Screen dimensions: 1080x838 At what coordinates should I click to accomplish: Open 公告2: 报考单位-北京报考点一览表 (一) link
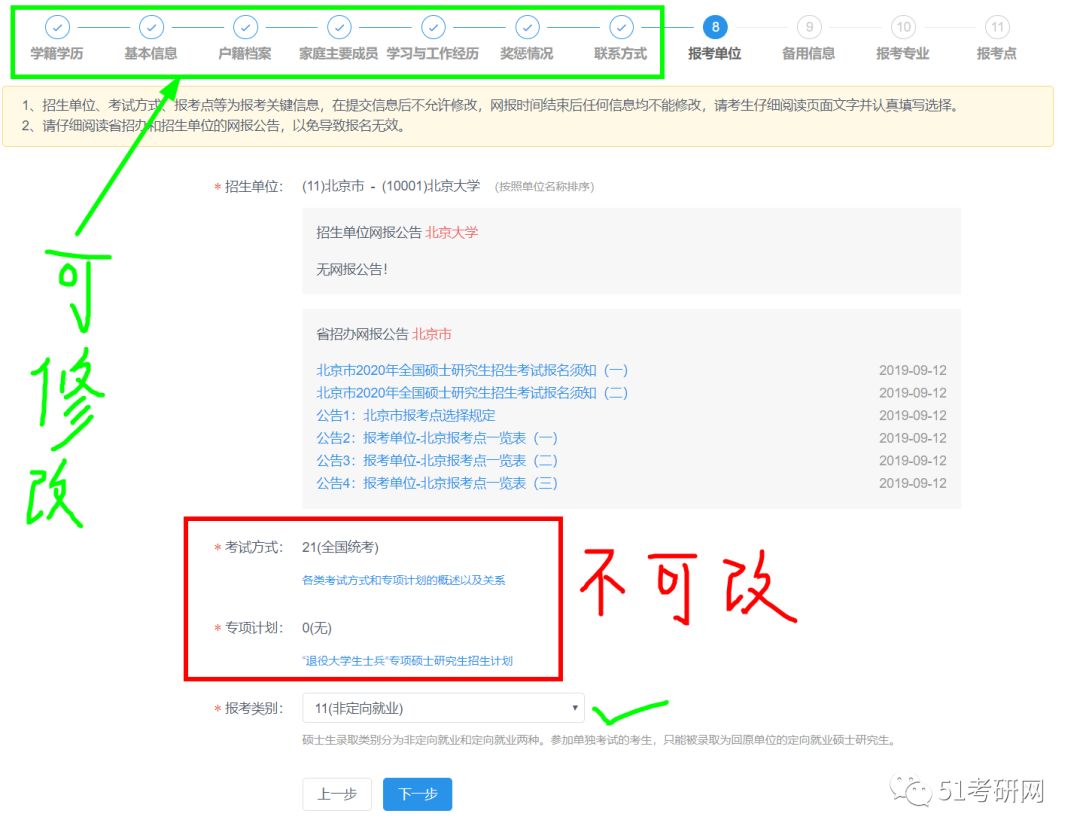[437, 439]
